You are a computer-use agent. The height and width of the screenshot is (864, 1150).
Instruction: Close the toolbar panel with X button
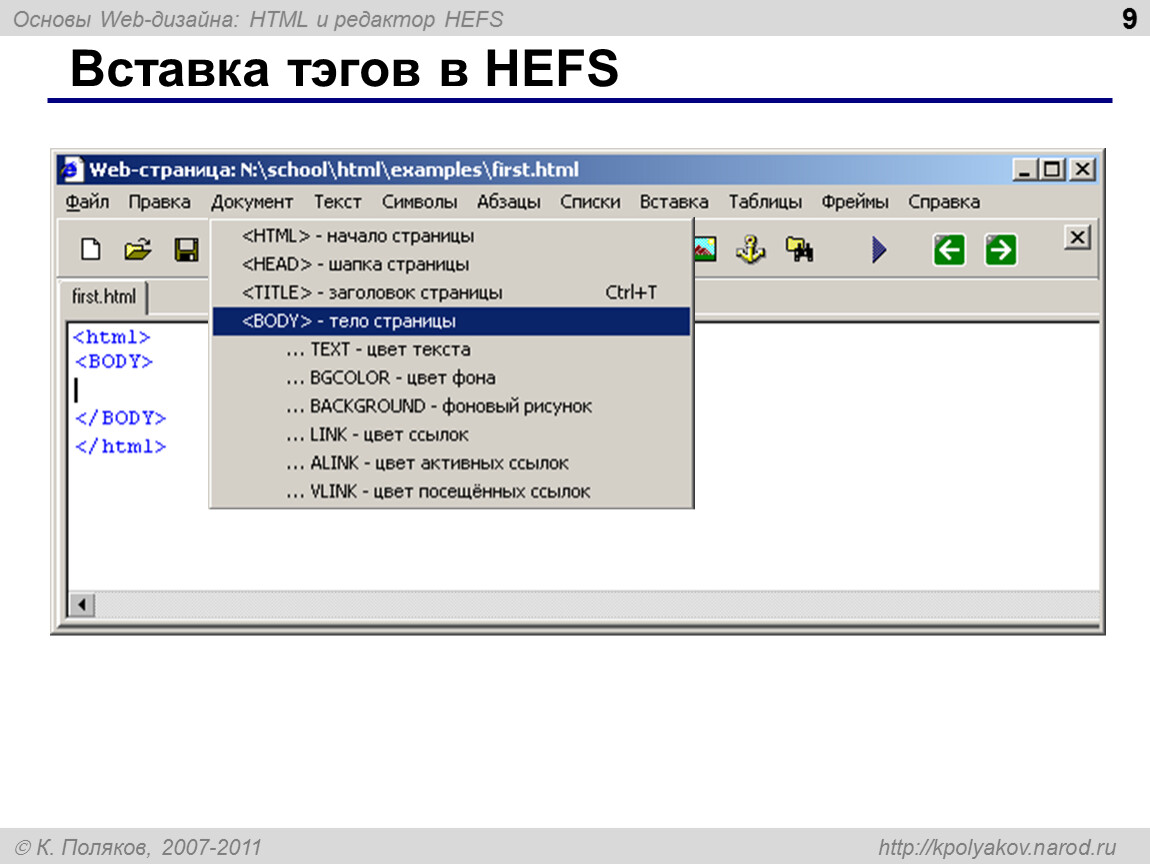[x=1077, y=238]
